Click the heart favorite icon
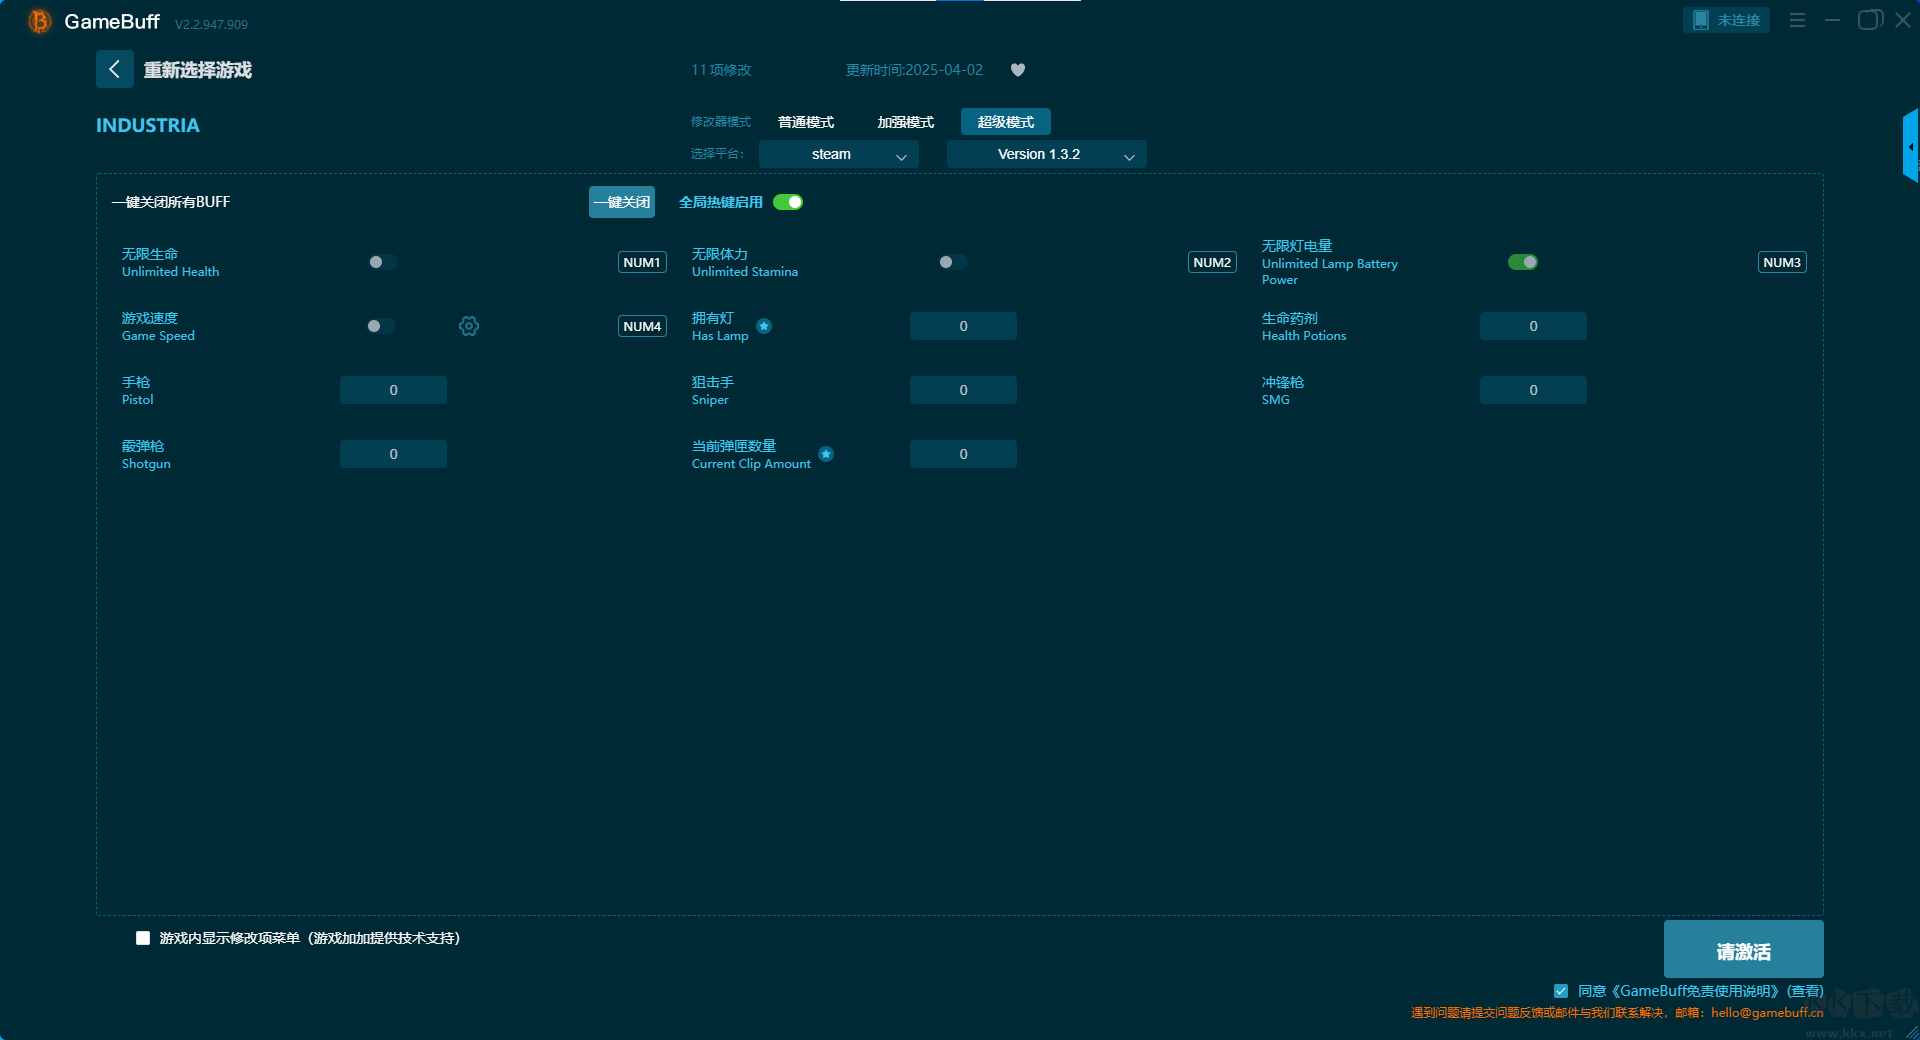This screenshot has width=1920, height=1040. tap(1017, 70)
